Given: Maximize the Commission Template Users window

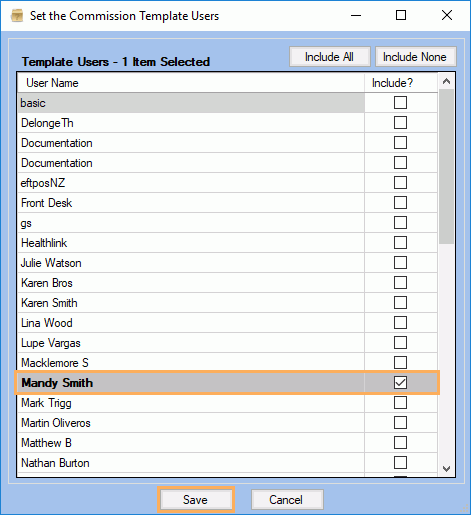Looking at the screenshot, I should point(401,15).
